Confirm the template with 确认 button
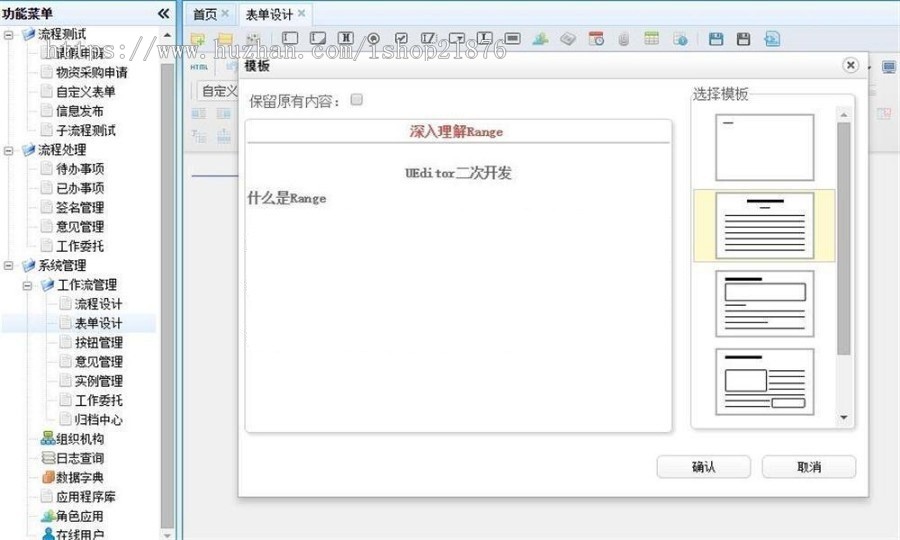This screenshot has width=900, height=540. (x=704, y=467)
